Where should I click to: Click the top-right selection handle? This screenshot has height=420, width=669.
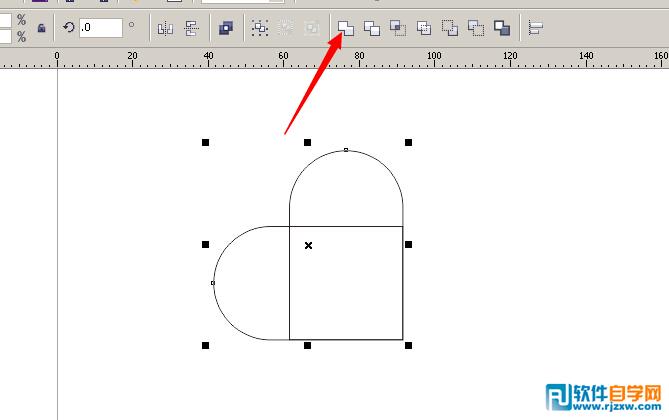pos(408,143)
